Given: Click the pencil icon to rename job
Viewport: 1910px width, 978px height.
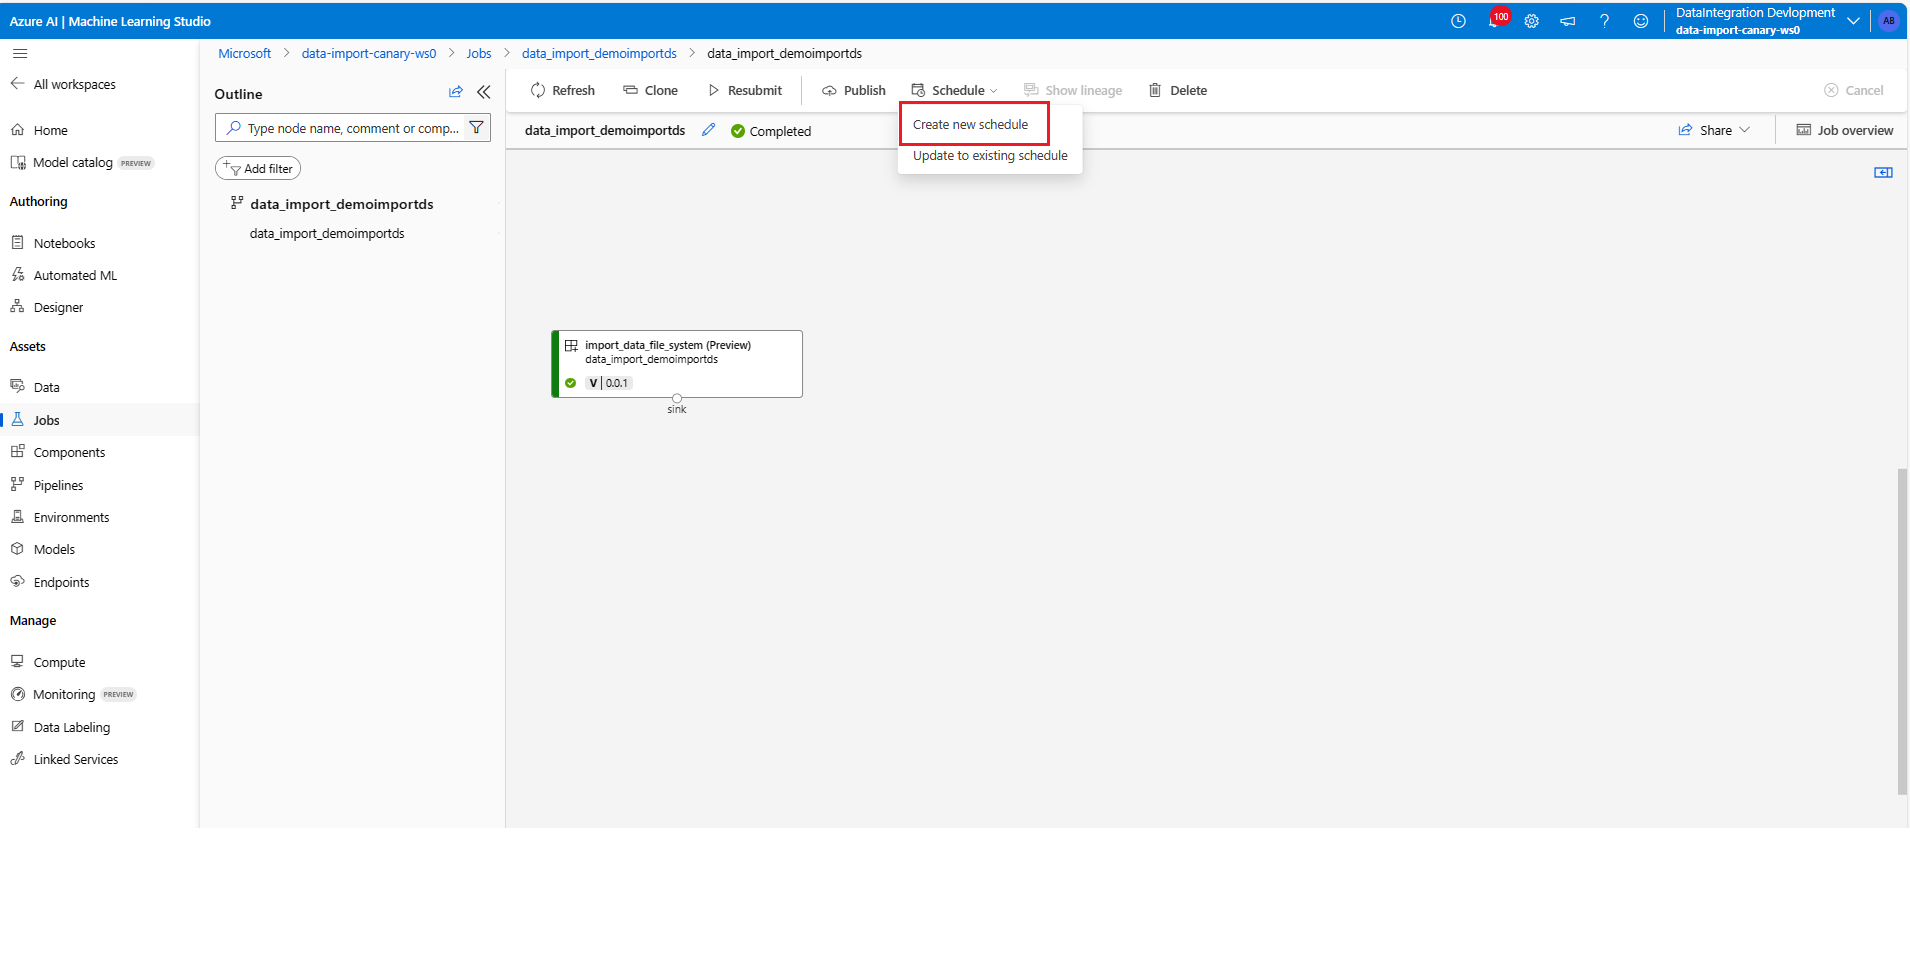Looking at the screenshot, I should coord(708,130).
